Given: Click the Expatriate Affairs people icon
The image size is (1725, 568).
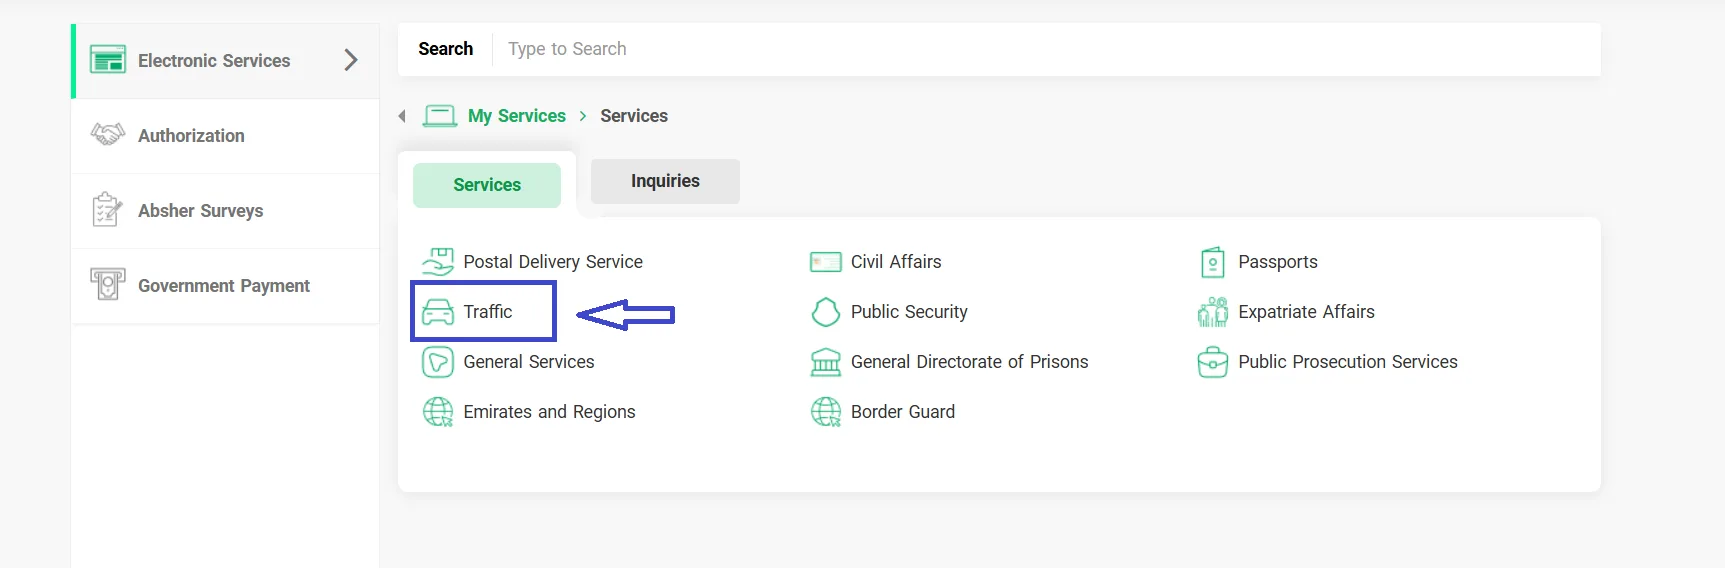Looking at the screenshot, I should 1212,312.
